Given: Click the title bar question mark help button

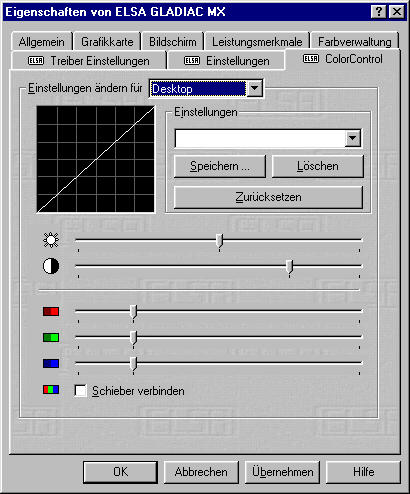Looking at the screenshot, I should coord(379,12).
